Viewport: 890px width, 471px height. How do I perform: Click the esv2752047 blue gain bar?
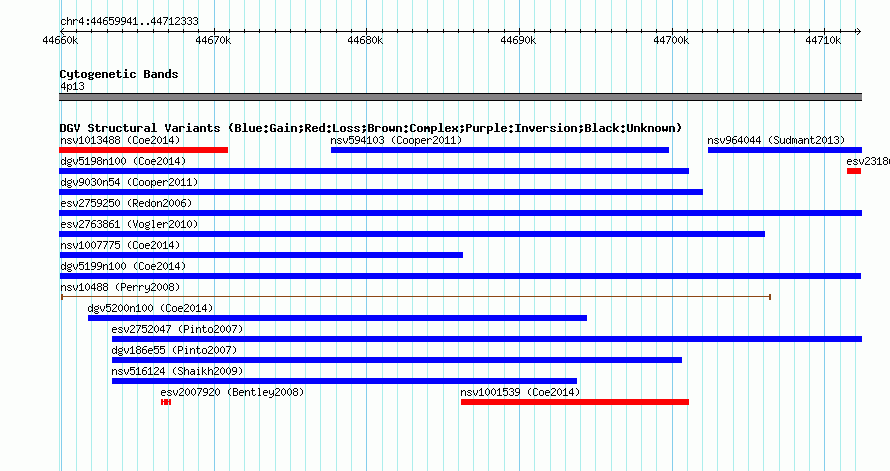(487, 339)
